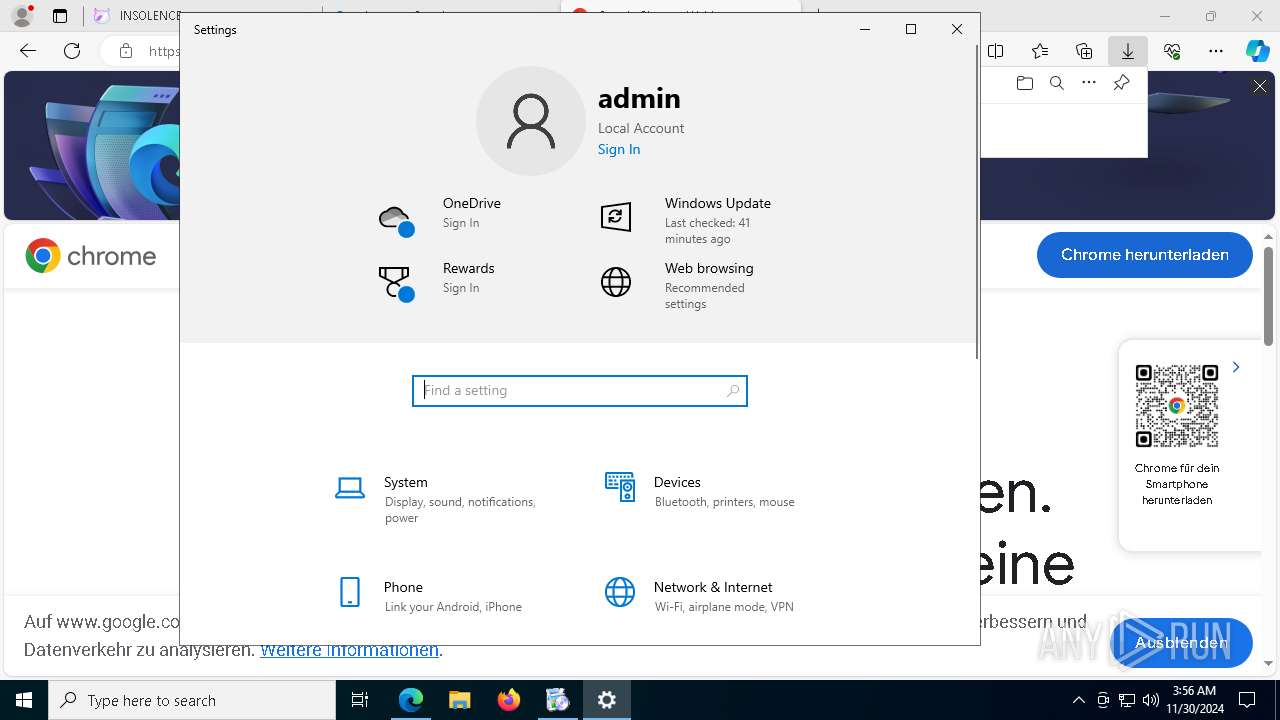The height and width of the screenshot is (720, 1280).
Task: Open OneDrive sign-in tile
Action: point(440,218)
